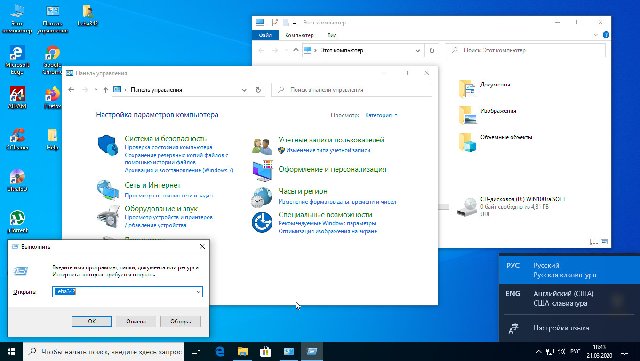Click Add a device link
Viewport: 640px width, 361px height.
pos(156,225)
